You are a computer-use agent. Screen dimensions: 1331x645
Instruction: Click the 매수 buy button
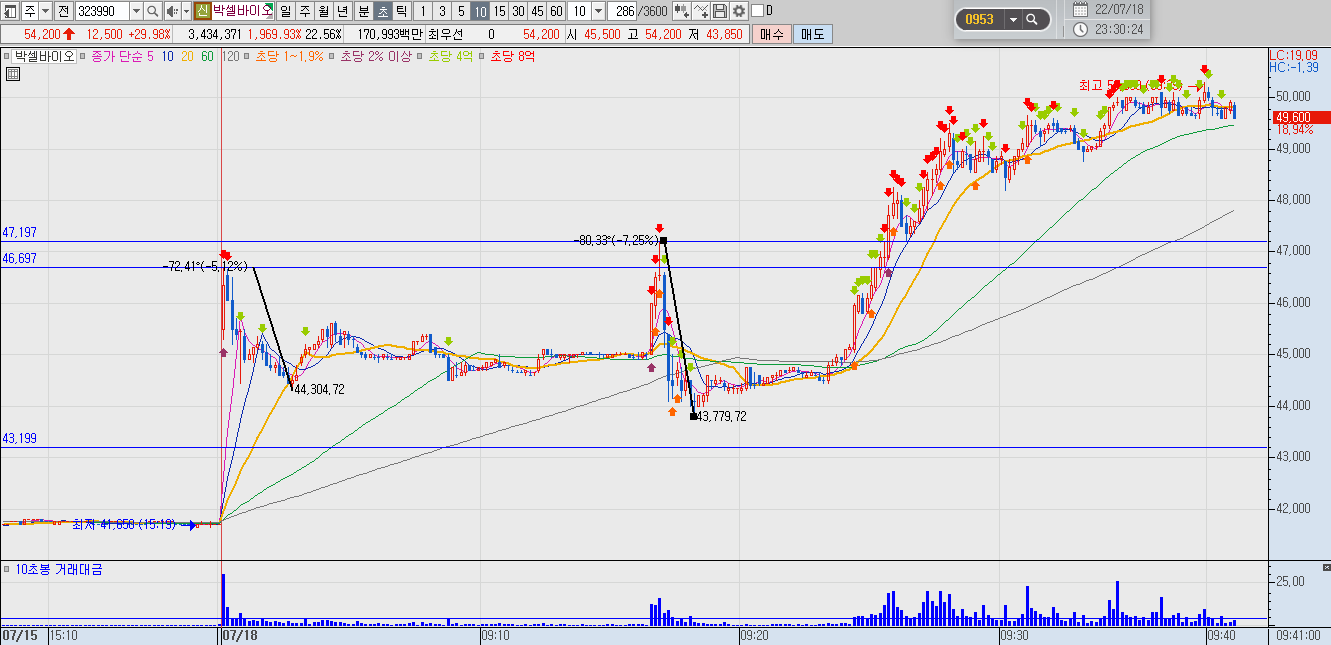pyautogui.click(x=772, y=34)
